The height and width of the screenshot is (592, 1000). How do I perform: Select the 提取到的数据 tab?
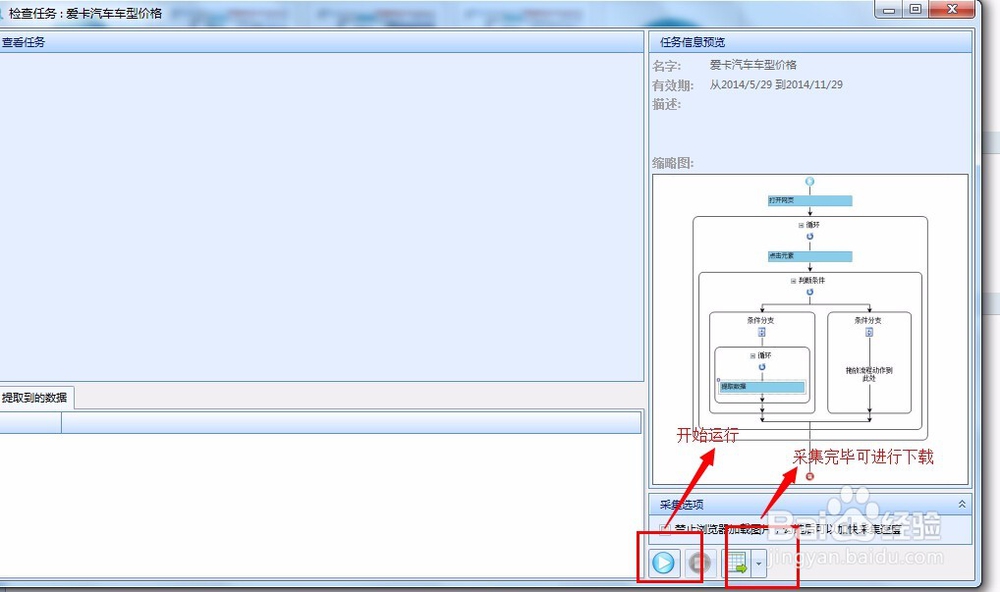(x=35, y=397)
